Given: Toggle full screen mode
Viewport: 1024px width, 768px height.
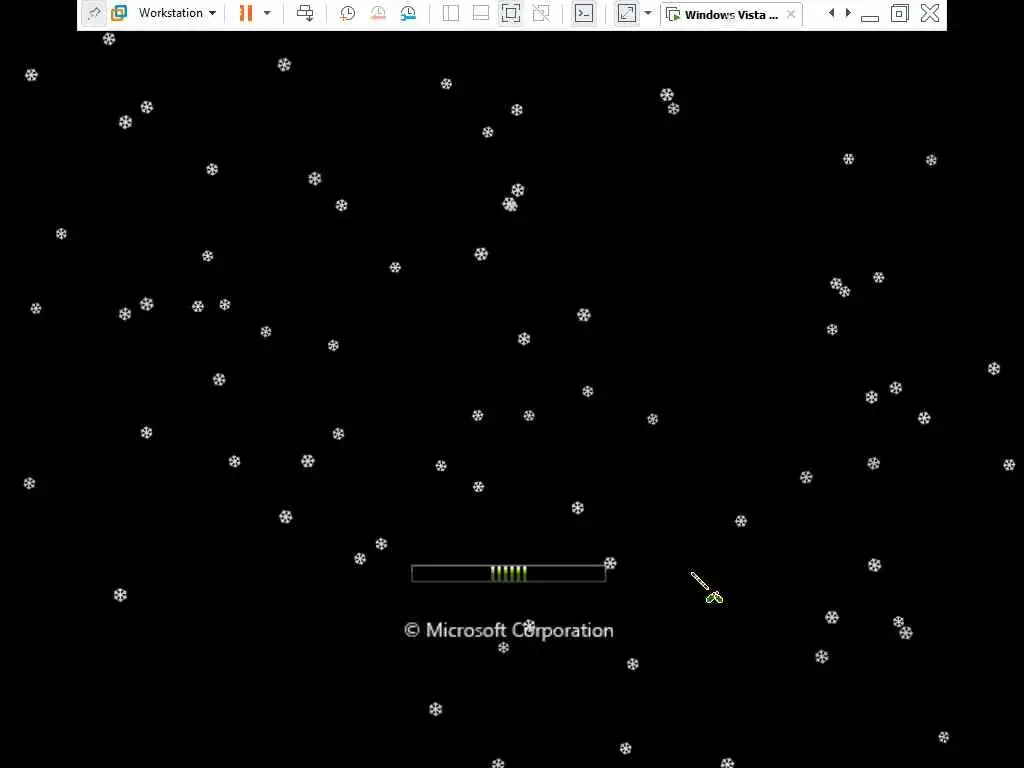Looking at the screenshot, I should [x=511, y=13].
